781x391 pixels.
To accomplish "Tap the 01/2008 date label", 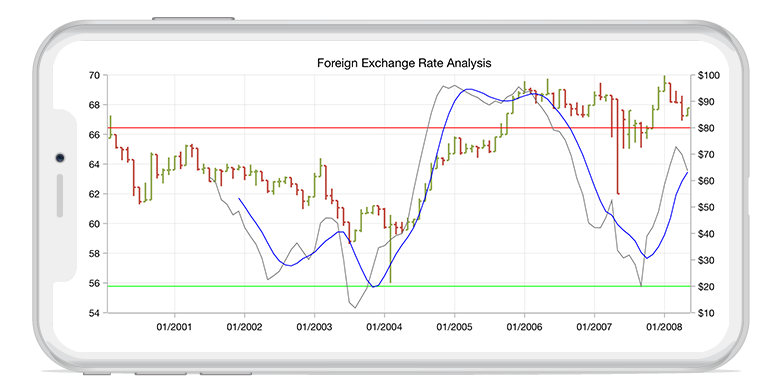I will pyautogui.click(x=664, y=327).
